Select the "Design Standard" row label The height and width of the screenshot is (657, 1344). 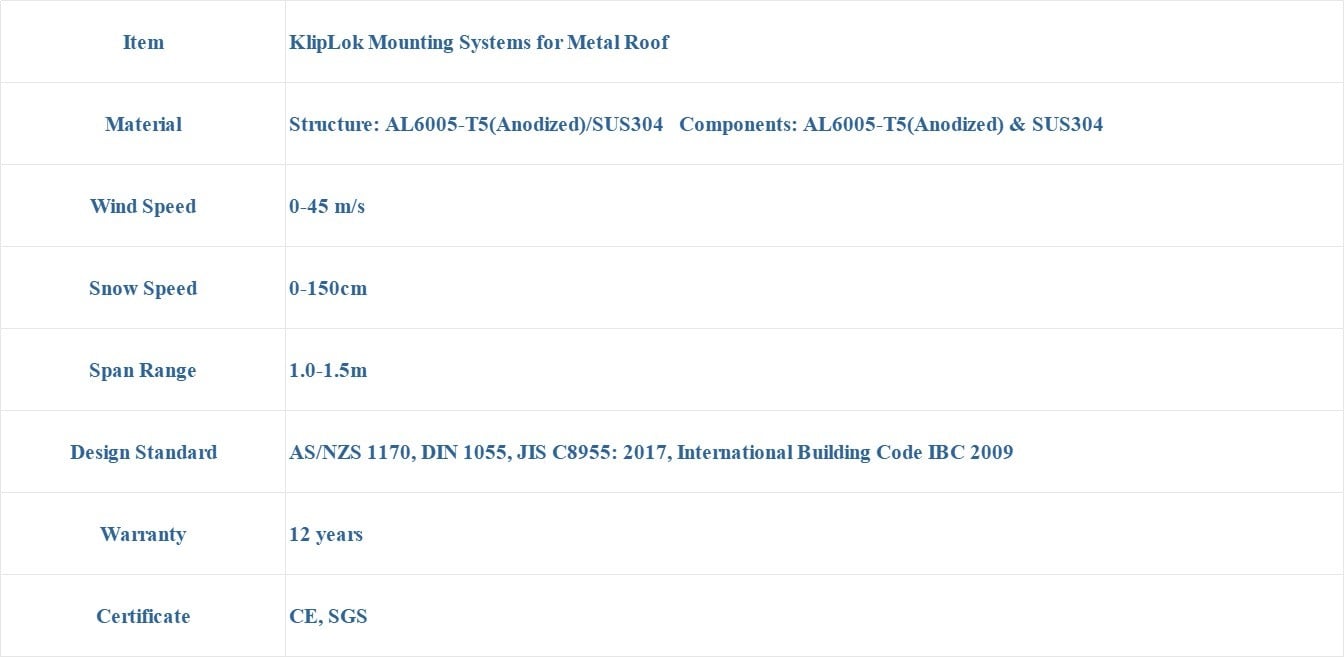(x=143, y=452)
